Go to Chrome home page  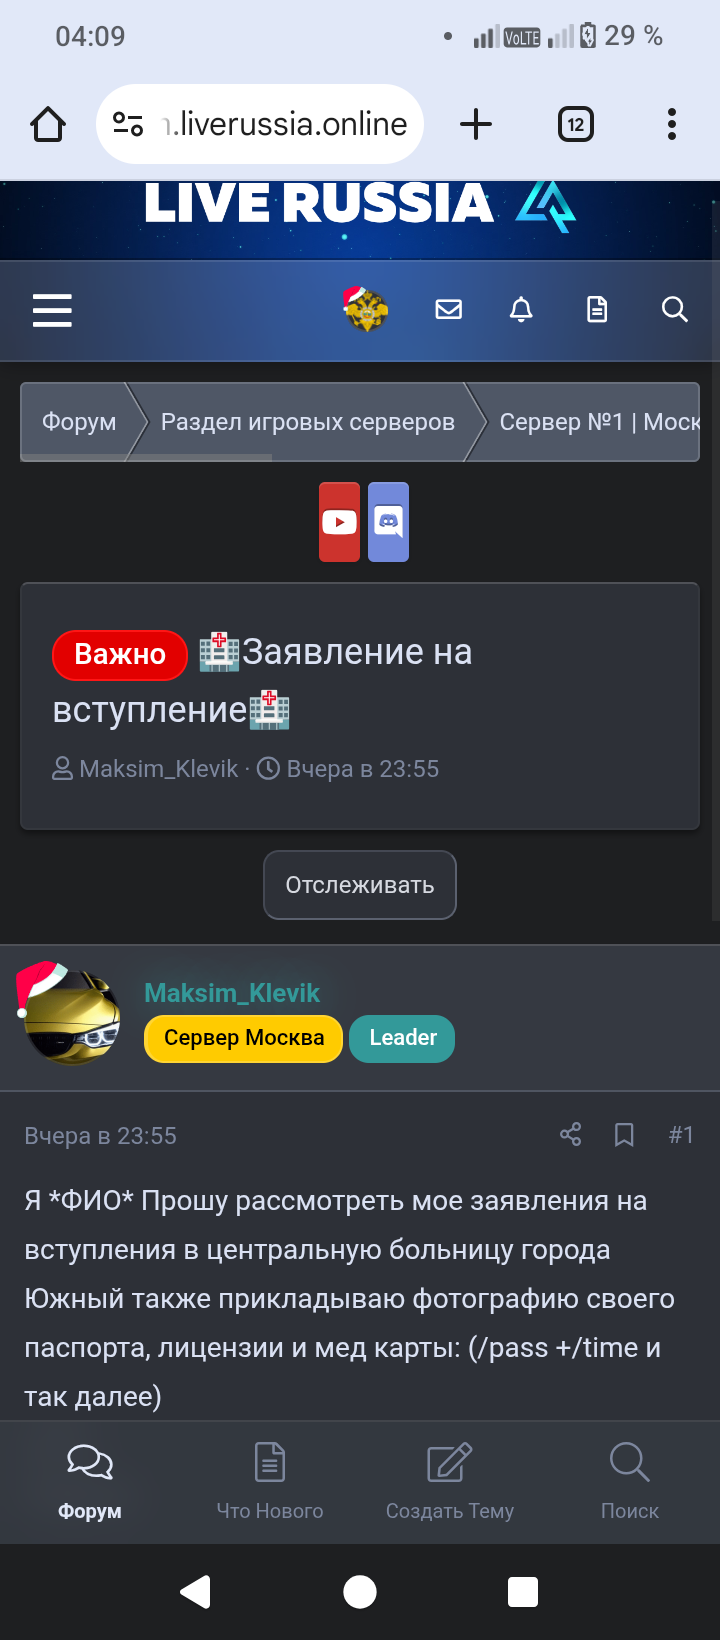point(48,125)
